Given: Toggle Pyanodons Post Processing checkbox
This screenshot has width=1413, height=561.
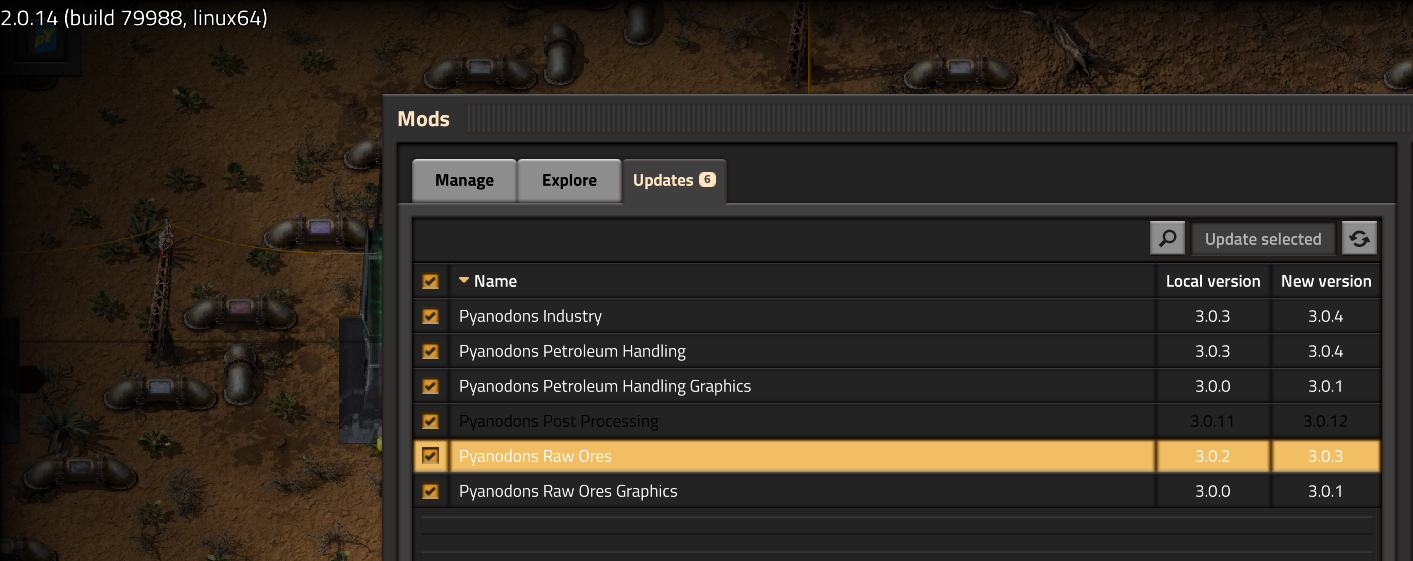Looking at the screenshot, I should [x=431, y=422].
